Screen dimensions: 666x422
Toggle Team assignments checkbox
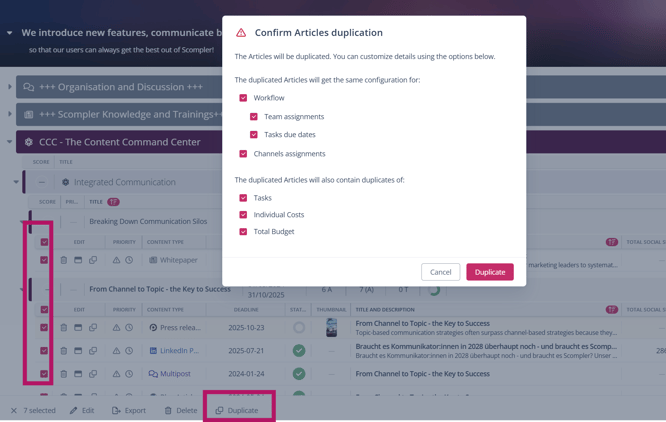point(254,116)
